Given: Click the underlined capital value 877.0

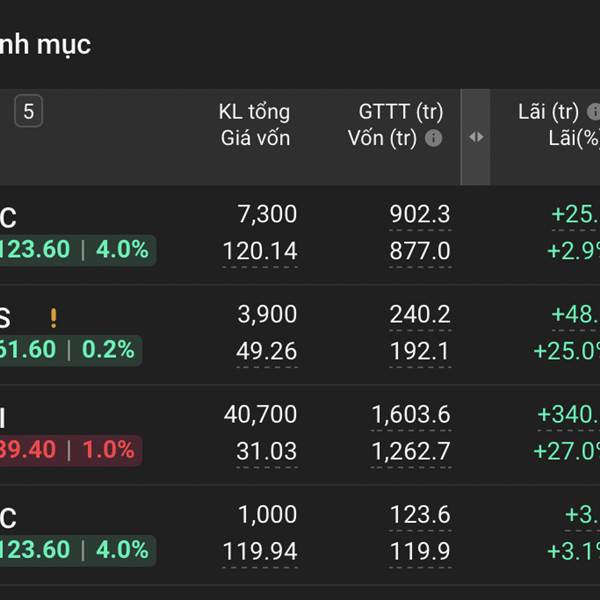Looking at the screenshot, I should click(x=420, y=251).
